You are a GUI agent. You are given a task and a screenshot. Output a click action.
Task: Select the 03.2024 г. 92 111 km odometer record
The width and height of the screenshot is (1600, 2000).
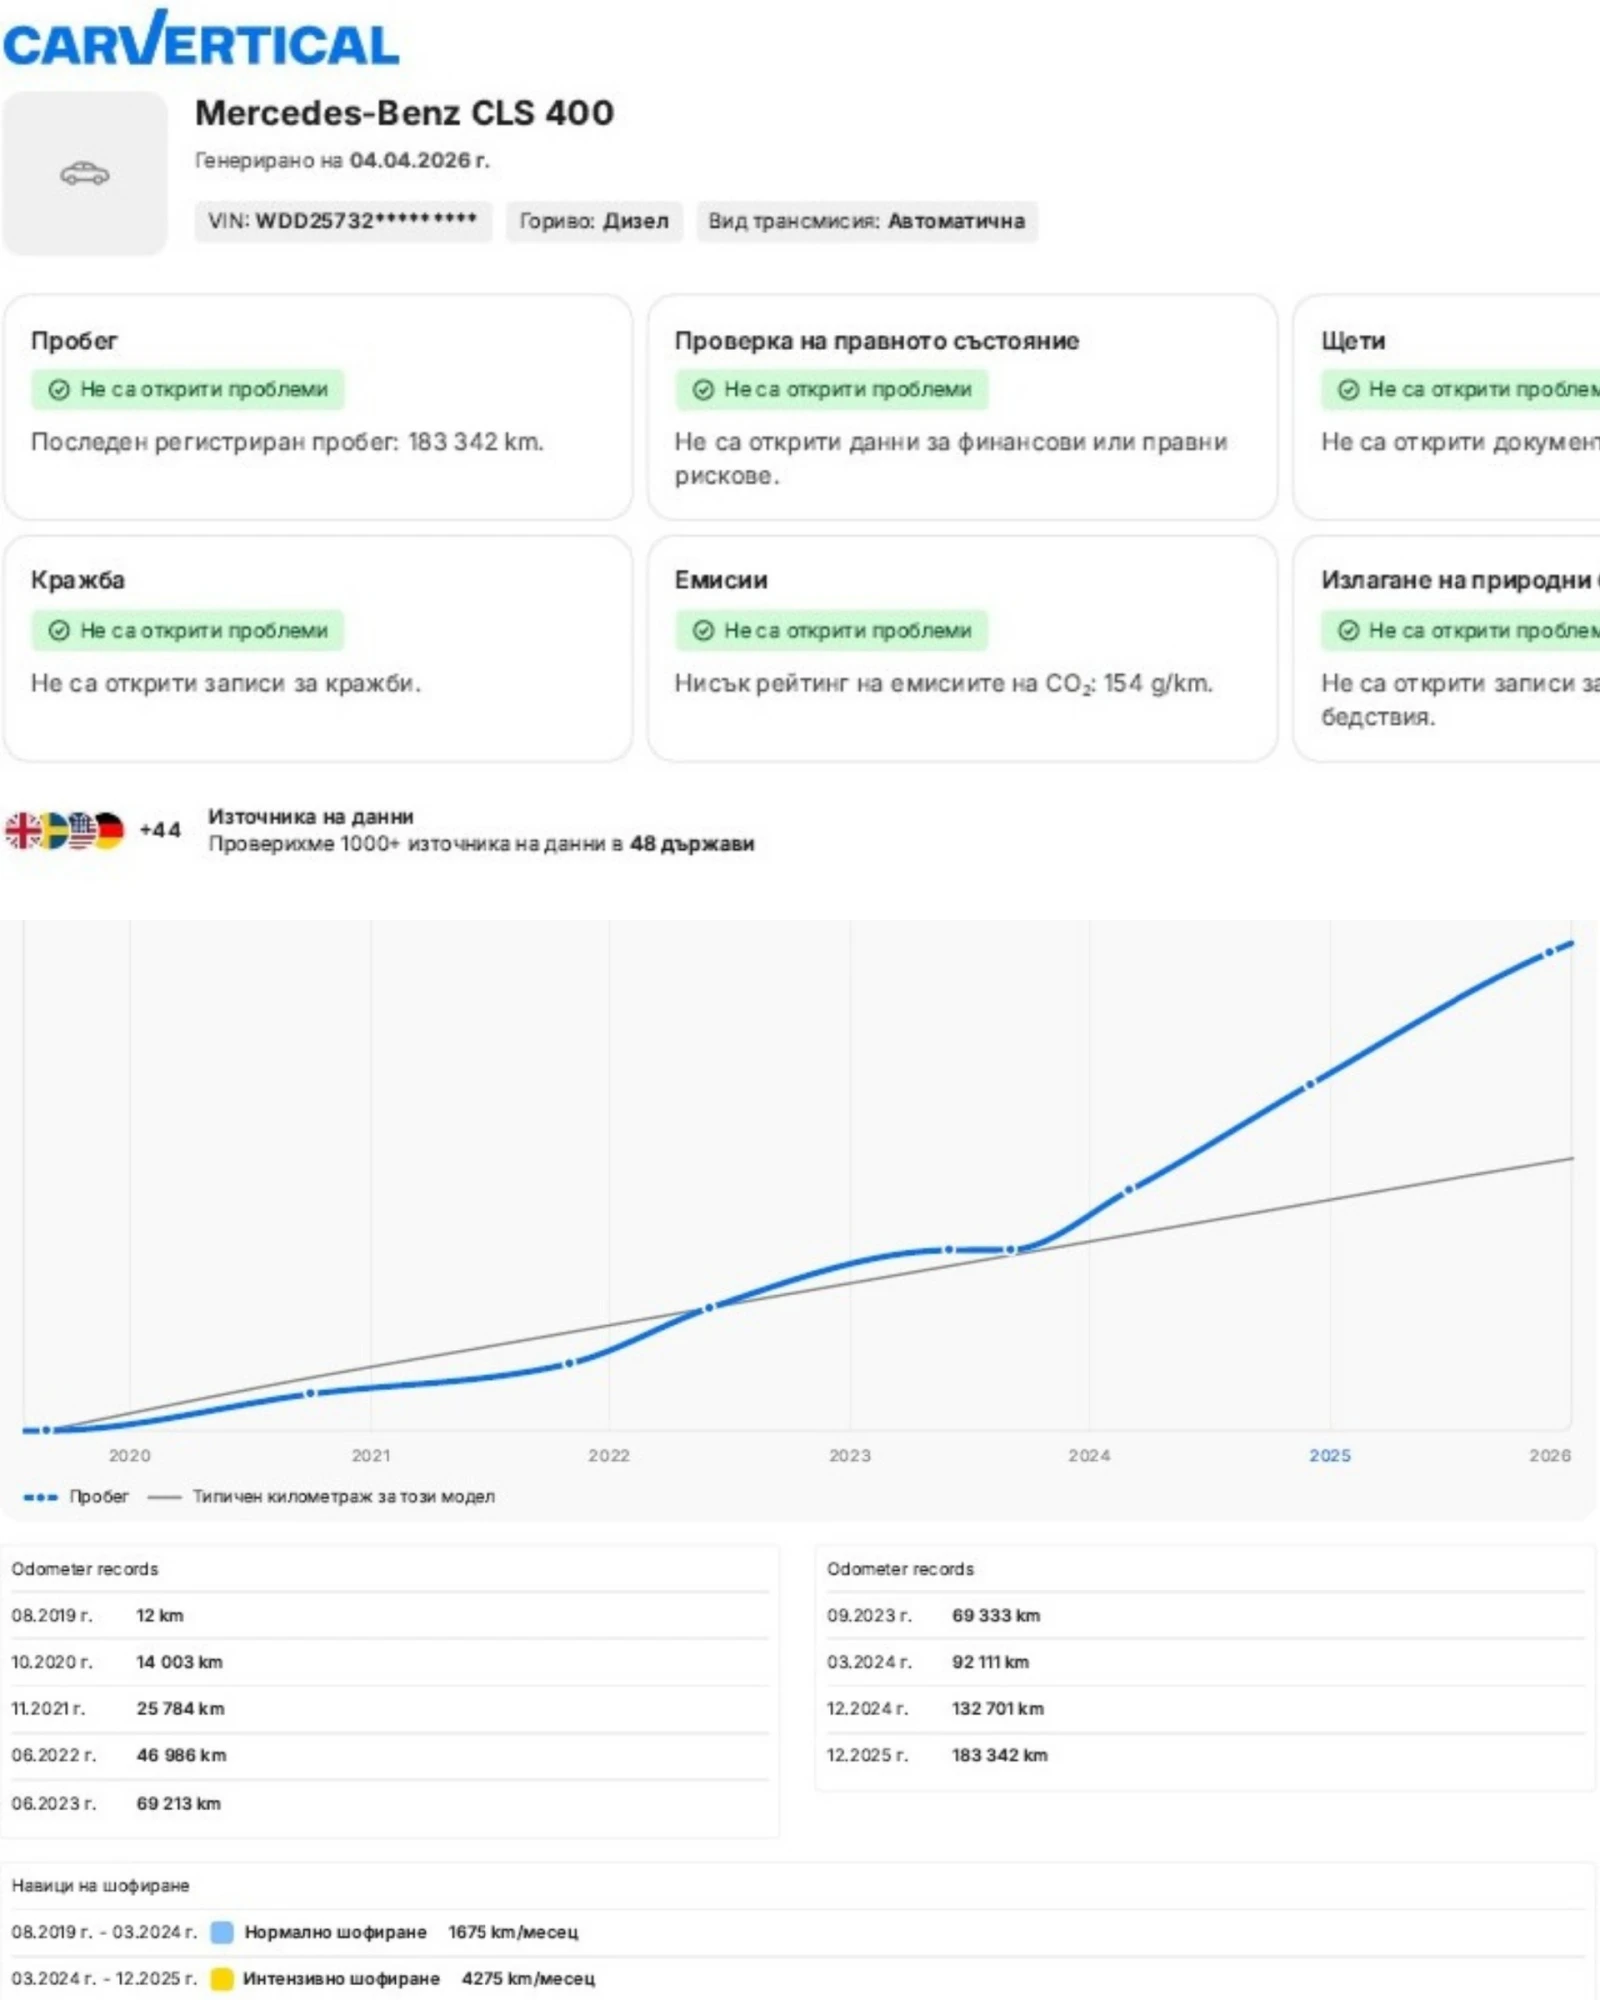point(1205,1662)
